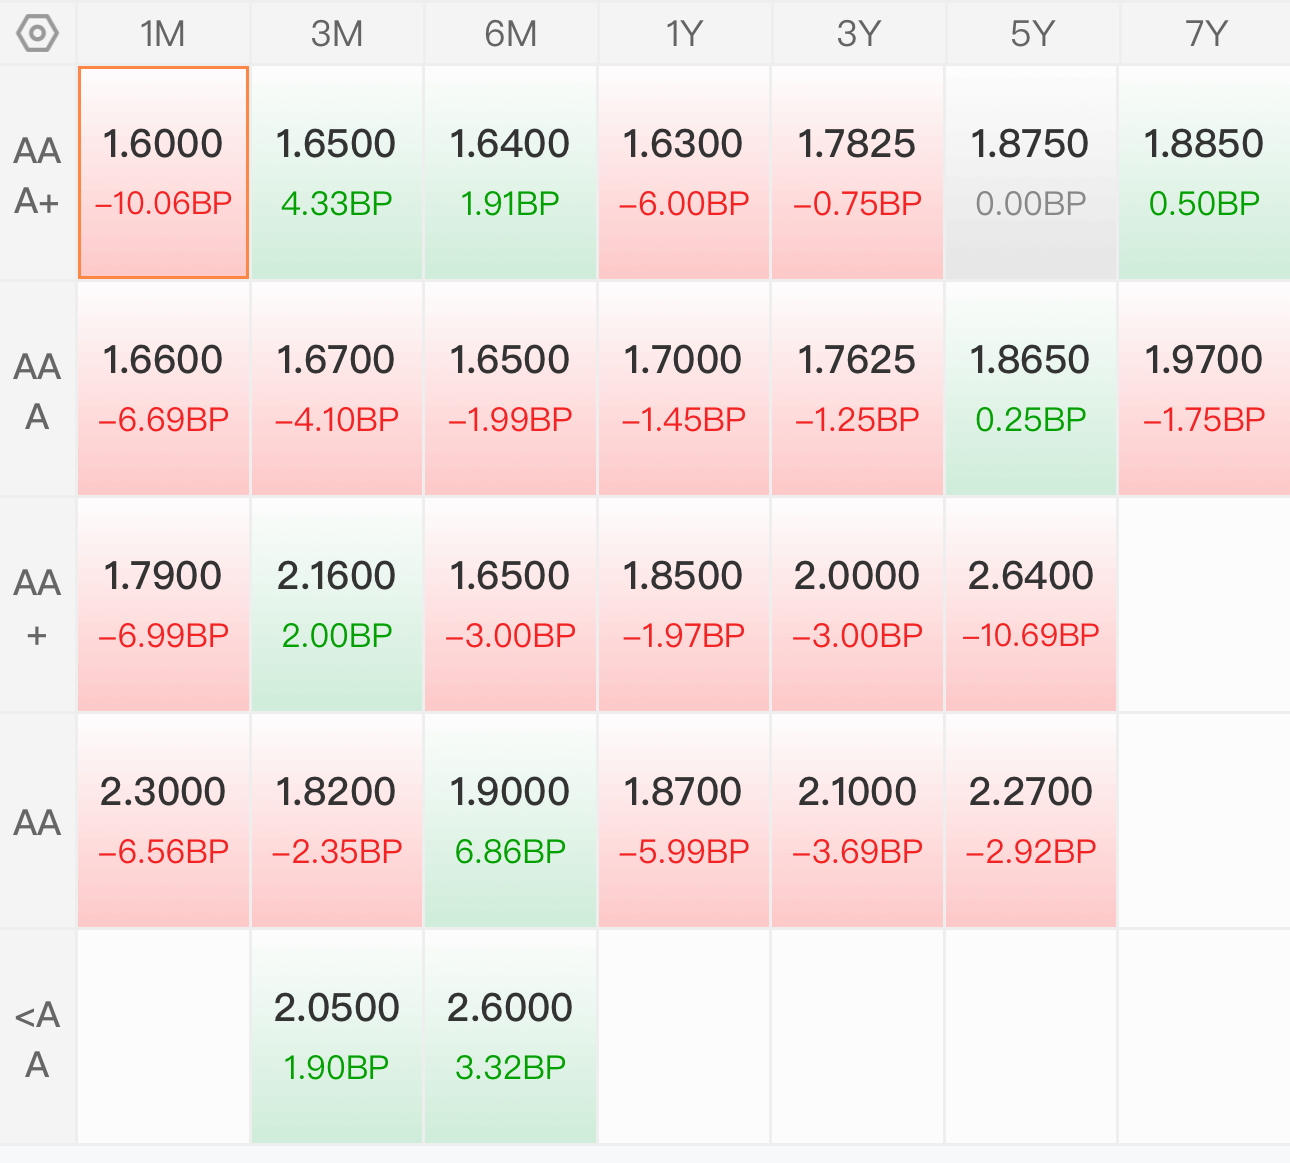Viewport: 1290px width, 1163px height.
Task: Click the 3Y column header
Action: 858,34
